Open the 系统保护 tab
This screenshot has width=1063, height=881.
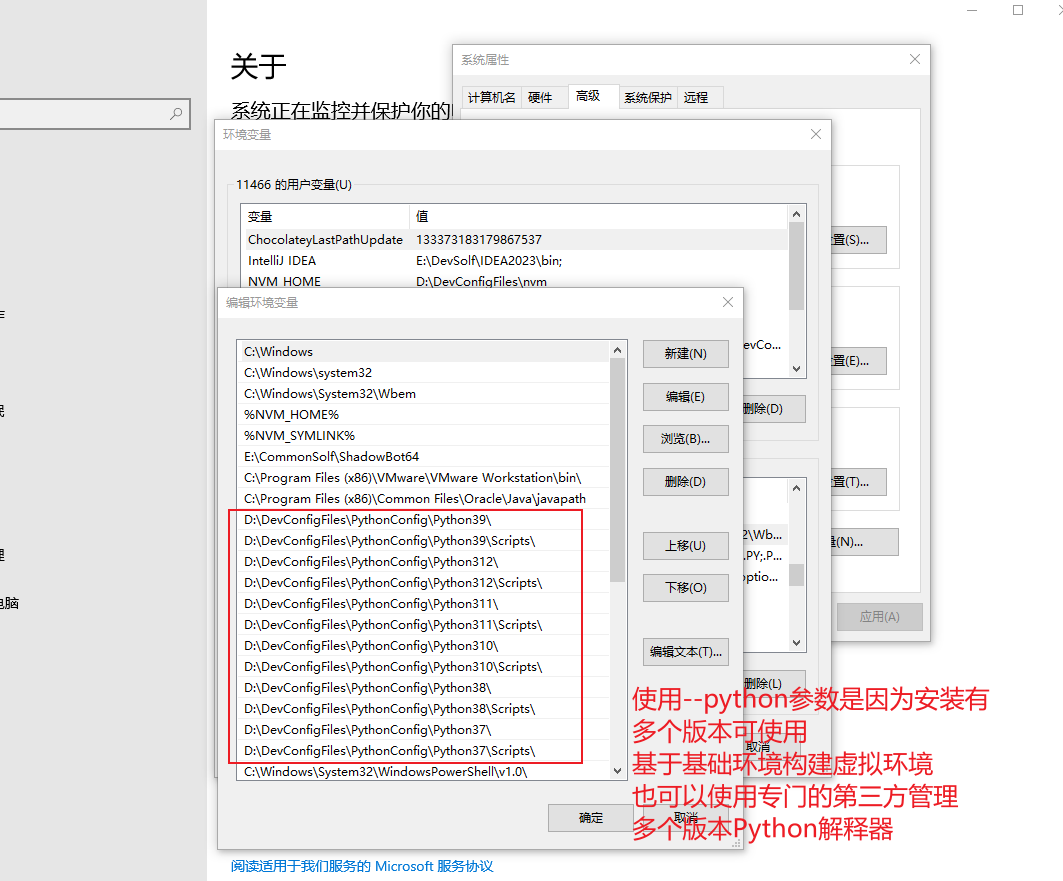pyautogui.click(x=647, y=98)
